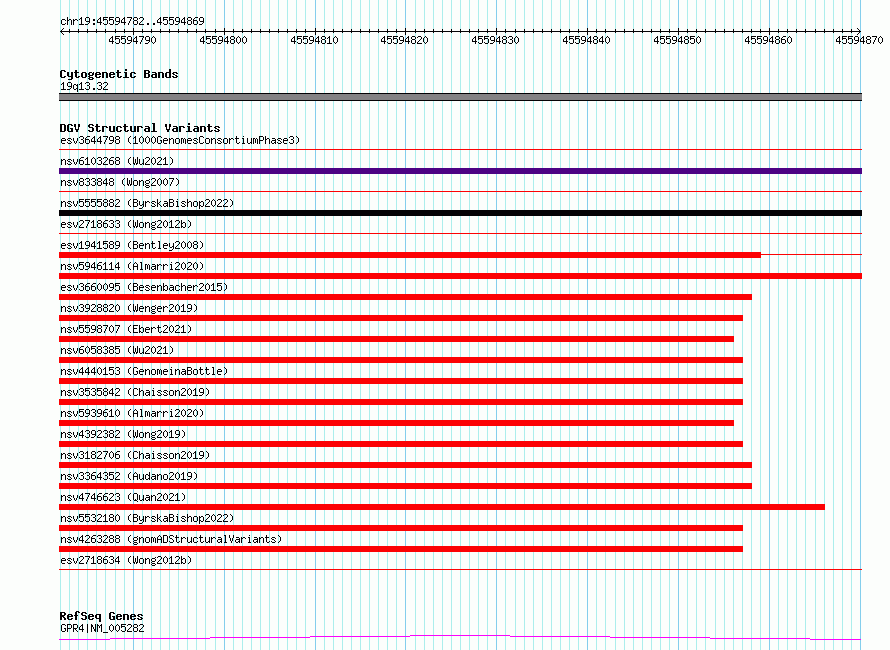890x650 pixels.
Task: Open variant nsv5939610 (Almarri2020) label
Action: [132, 413]
